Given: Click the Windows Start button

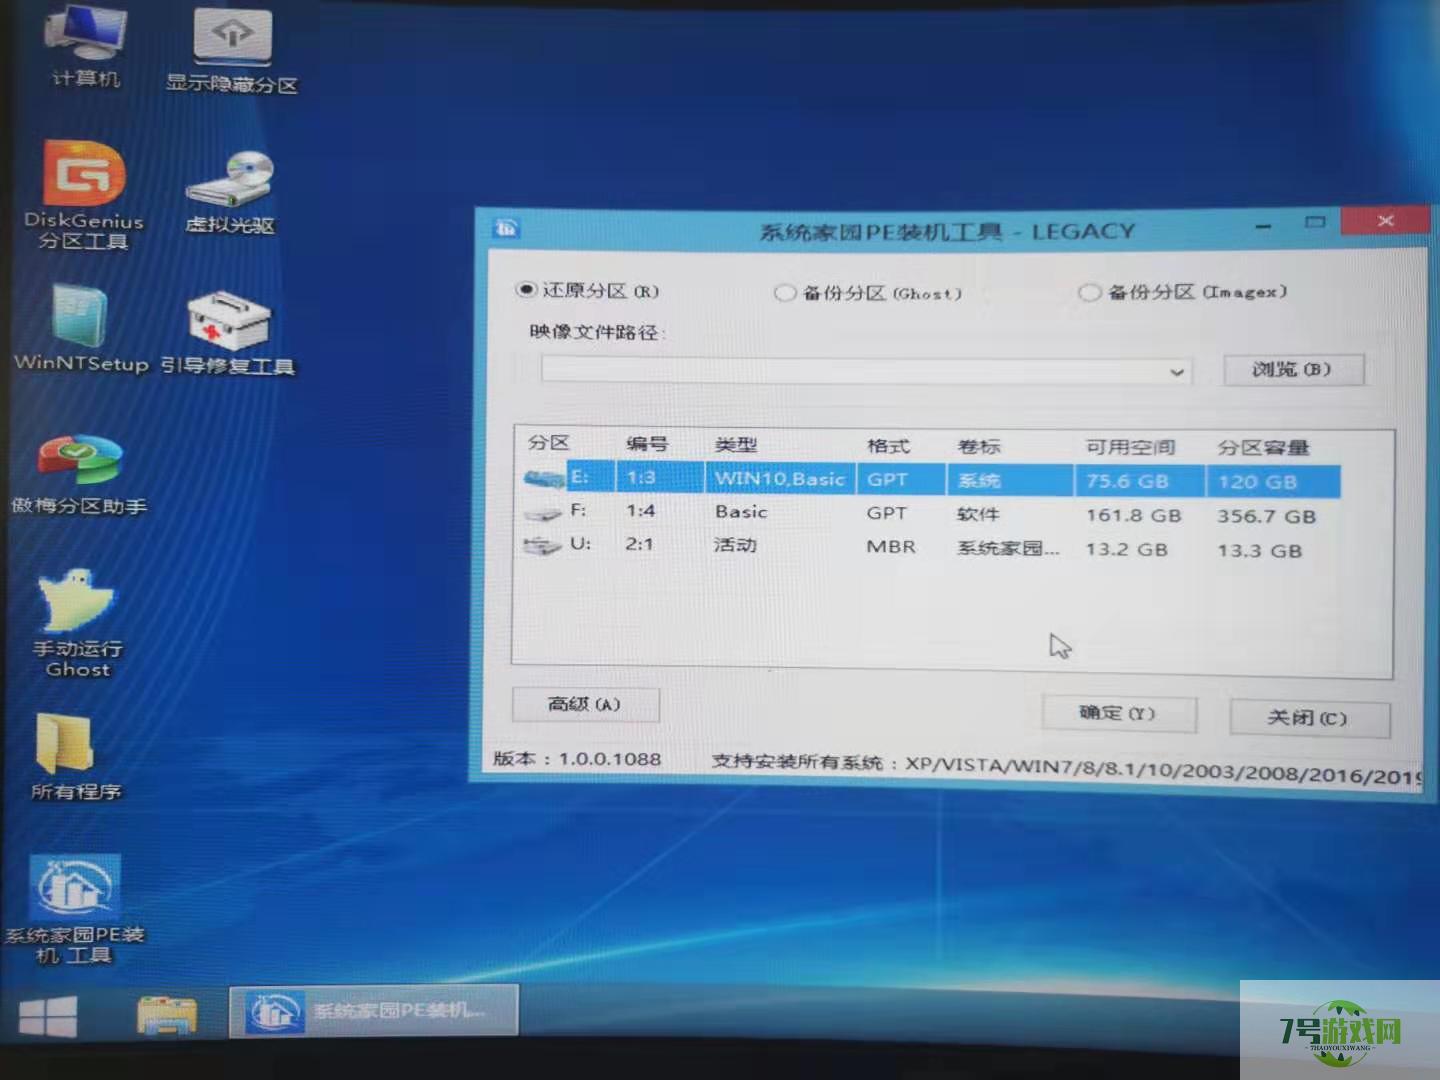Looking at the screenshot, I should pyautogui.click(x=47, y=1017).
